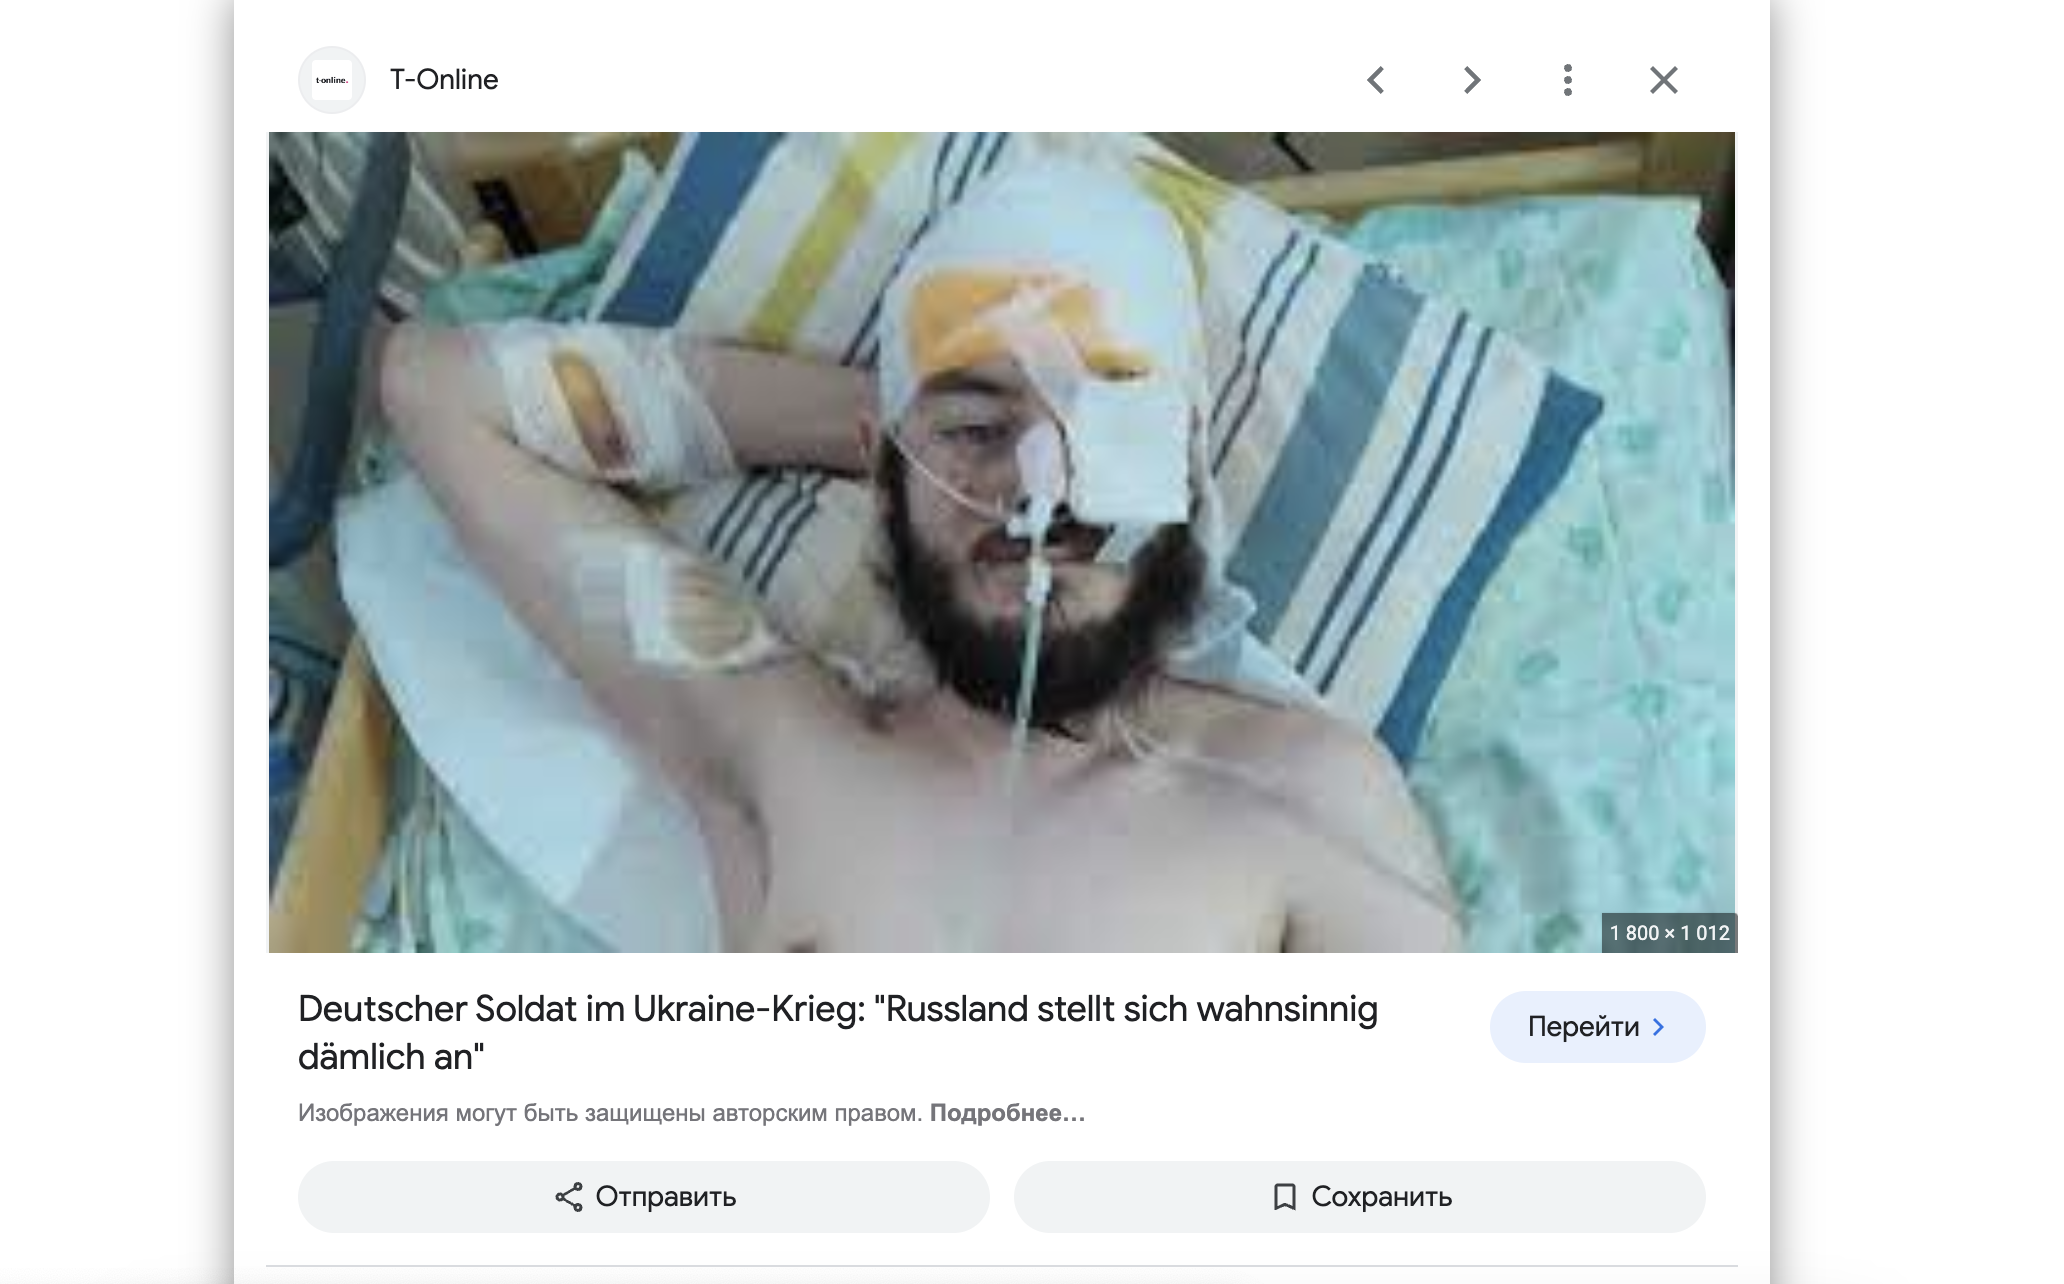Click the 'Изображения могут быть защищены' notice
The height and width of the screenshot is (1284, 2064).
click(x=610, y=1113)
